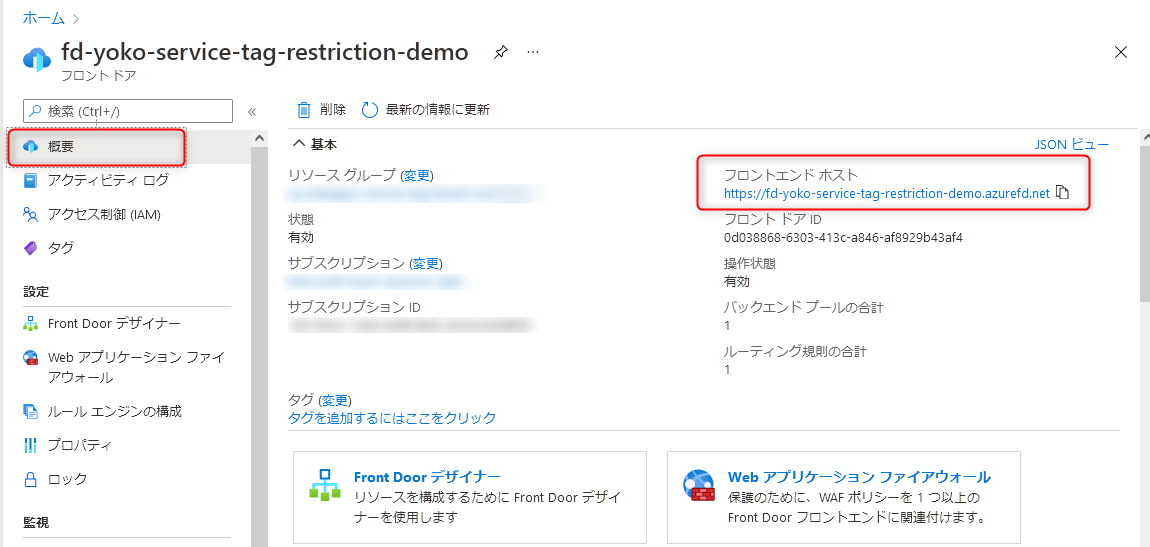Open the Front Door デザイナー card title
The height and width of the screenshot is (547, 1150).
click(x=427, y=477)
